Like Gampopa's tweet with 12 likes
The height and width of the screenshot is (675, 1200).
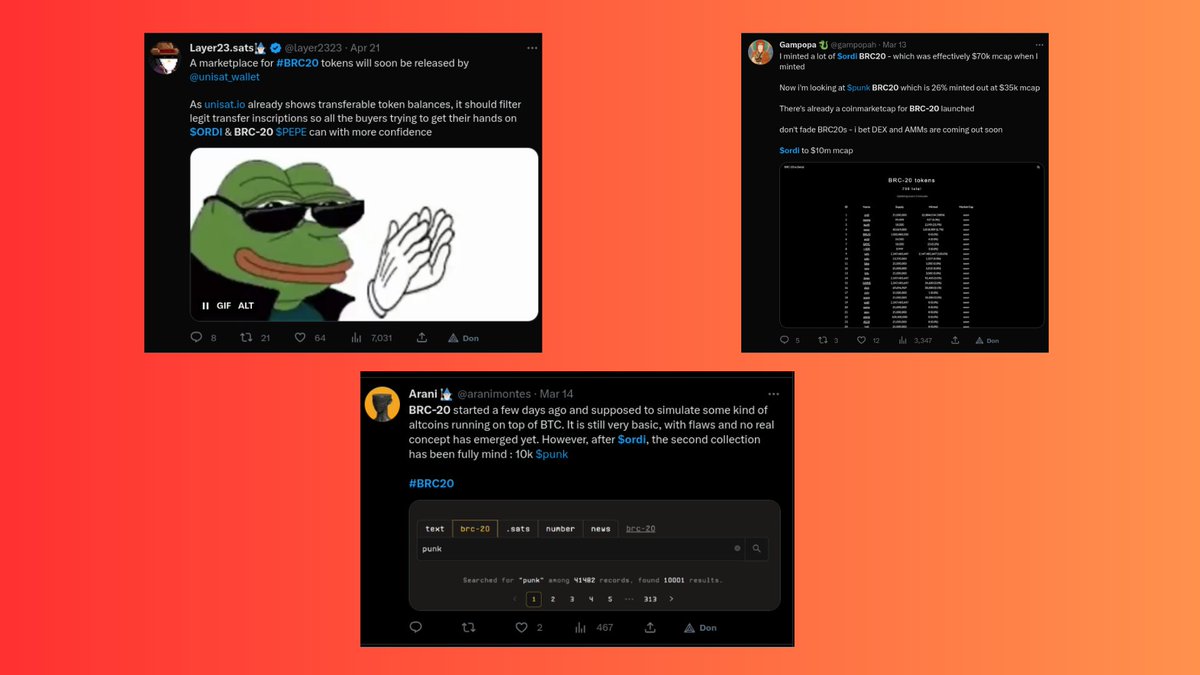[862, 341]
